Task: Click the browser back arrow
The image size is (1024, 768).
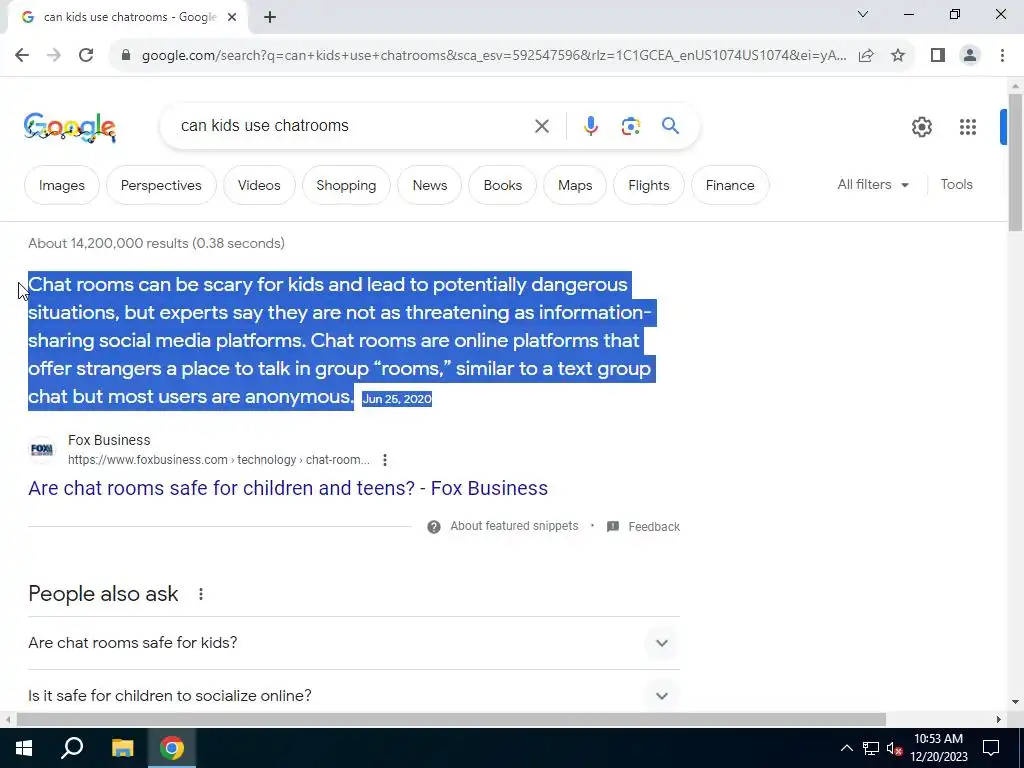Action: point(22,55)
